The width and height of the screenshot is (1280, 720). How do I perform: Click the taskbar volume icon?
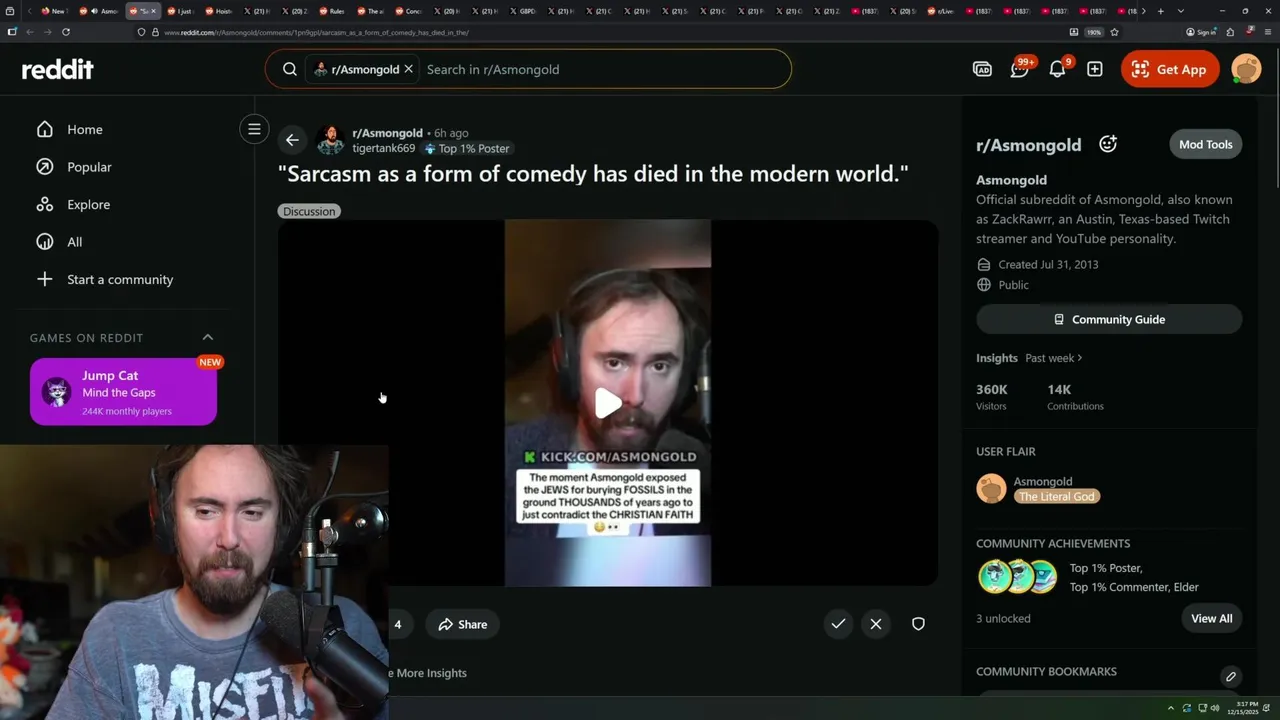1215,708
